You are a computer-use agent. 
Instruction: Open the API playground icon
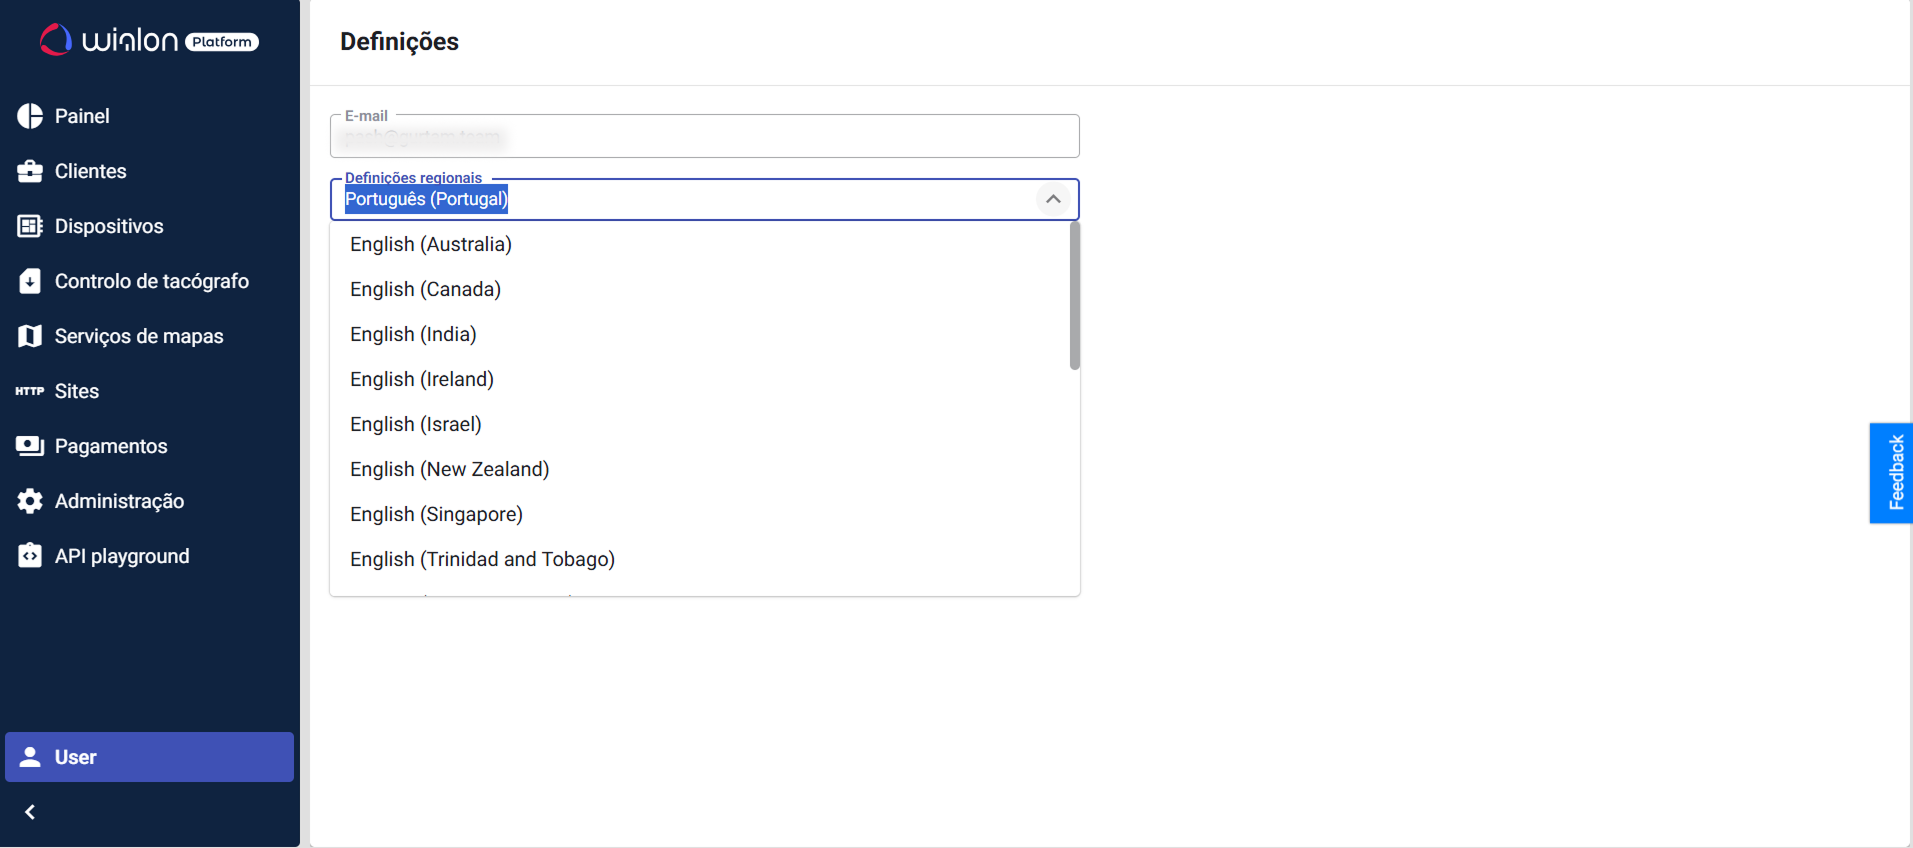click(30, 556)
